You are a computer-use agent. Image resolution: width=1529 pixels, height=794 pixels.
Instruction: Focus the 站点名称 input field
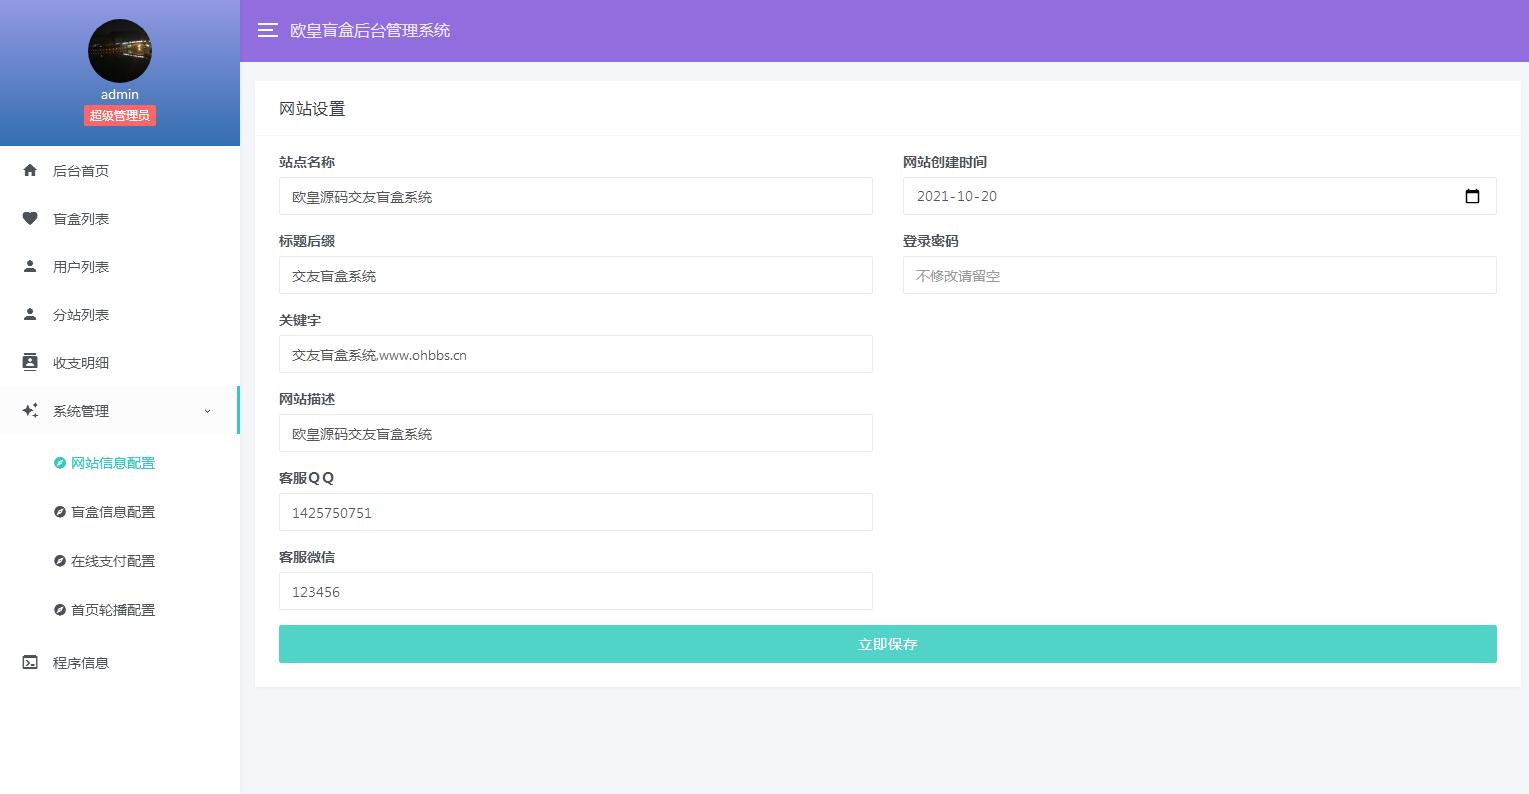click(575, 197)
